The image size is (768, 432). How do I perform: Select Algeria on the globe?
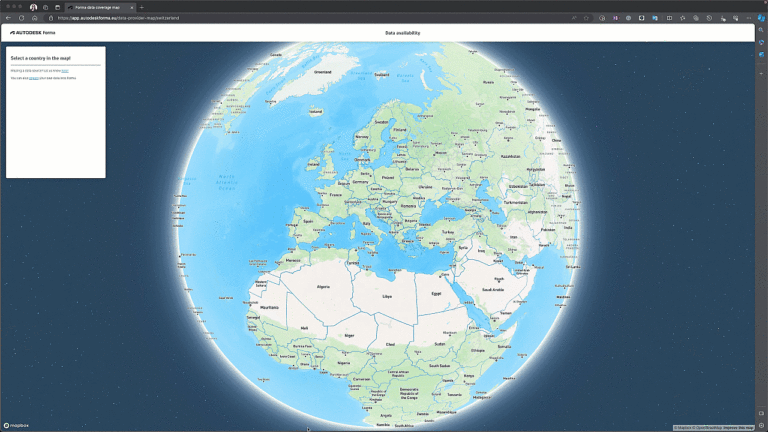click(323, 287)
